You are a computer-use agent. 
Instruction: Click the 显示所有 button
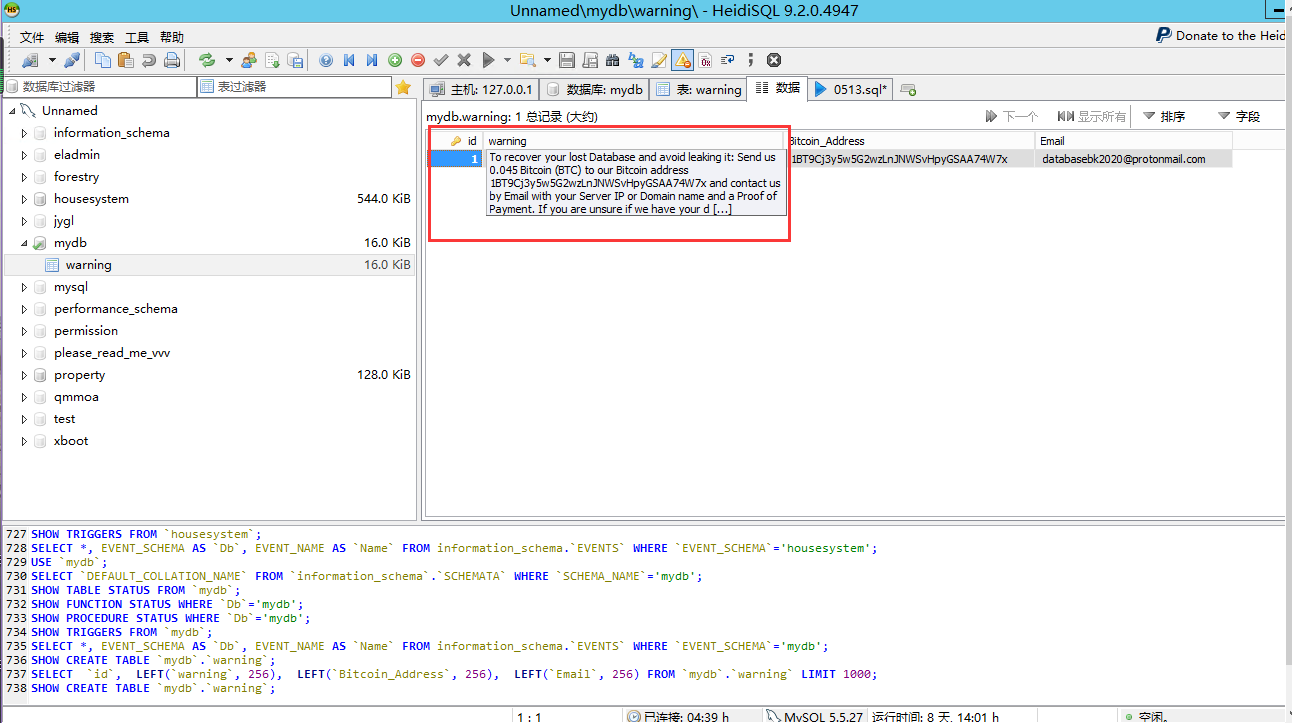click(1091, 116)
